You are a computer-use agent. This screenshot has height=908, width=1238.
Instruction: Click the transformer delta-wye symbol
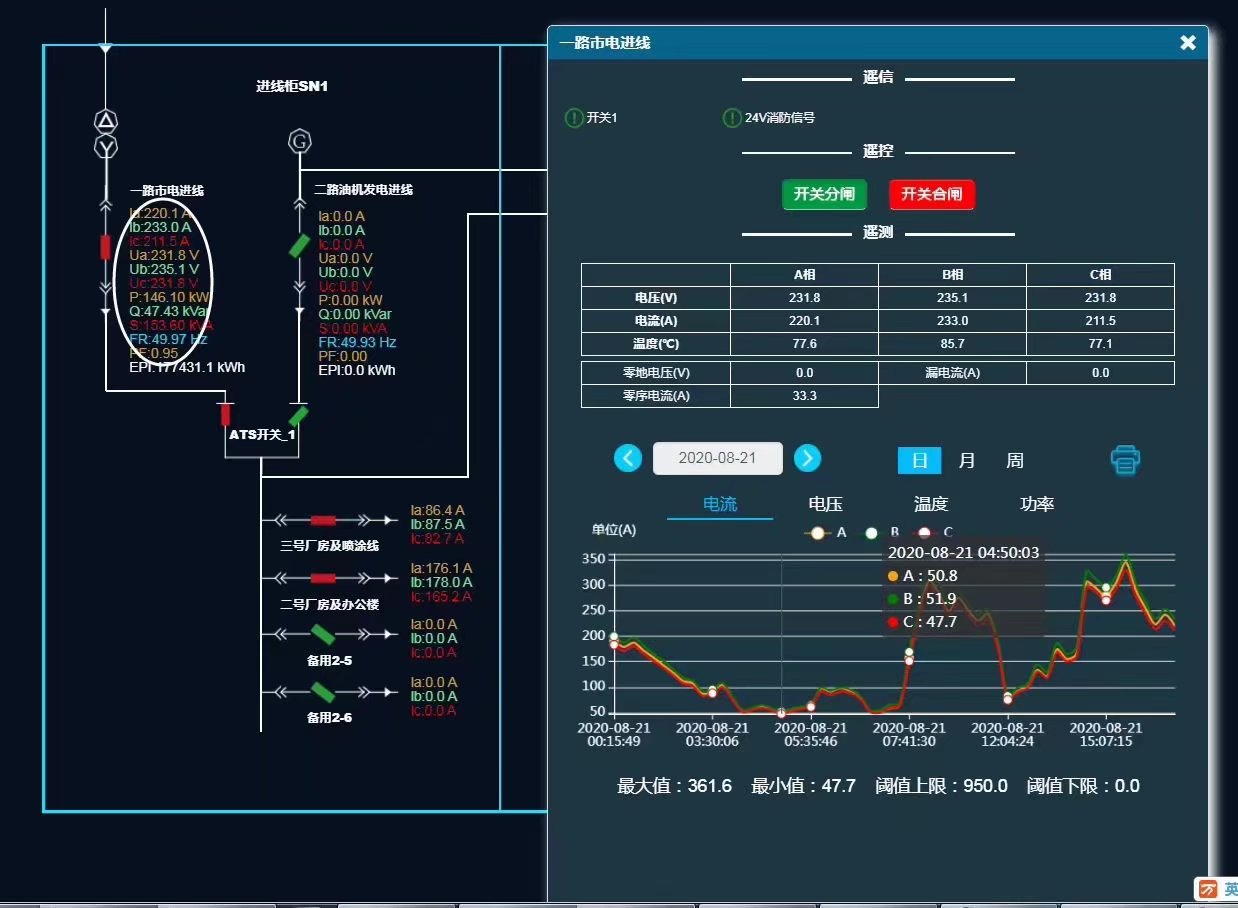pyautogui.click(x=106, y=135)
